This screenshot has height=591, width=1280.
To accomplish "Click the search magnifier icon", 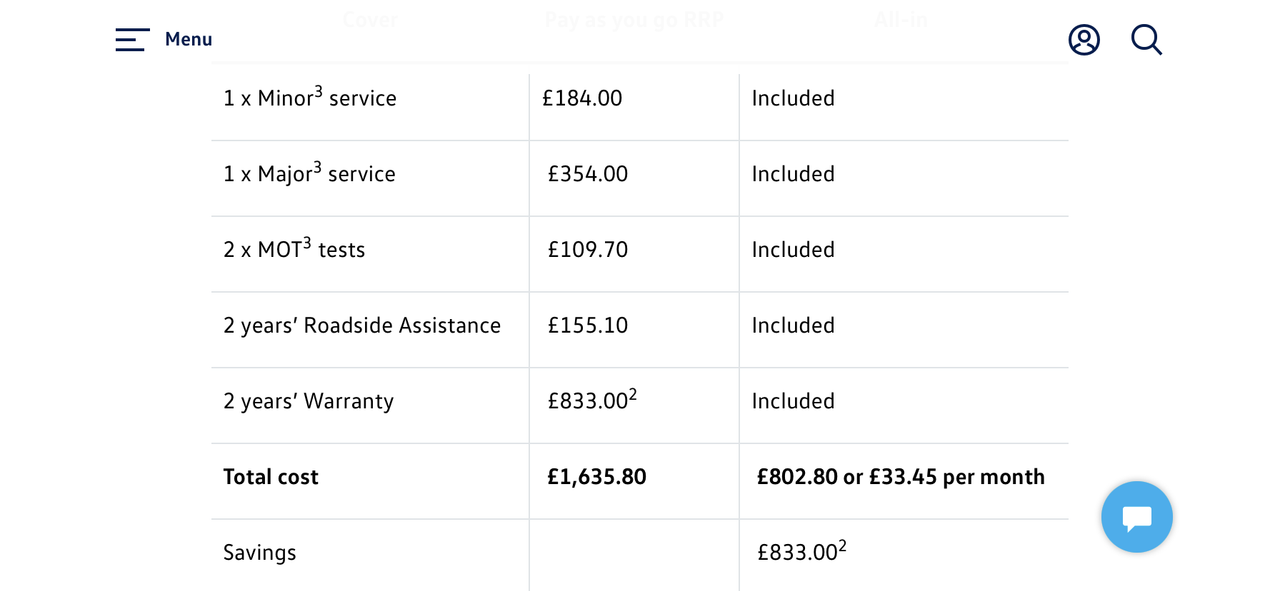I will (1146, 40).
